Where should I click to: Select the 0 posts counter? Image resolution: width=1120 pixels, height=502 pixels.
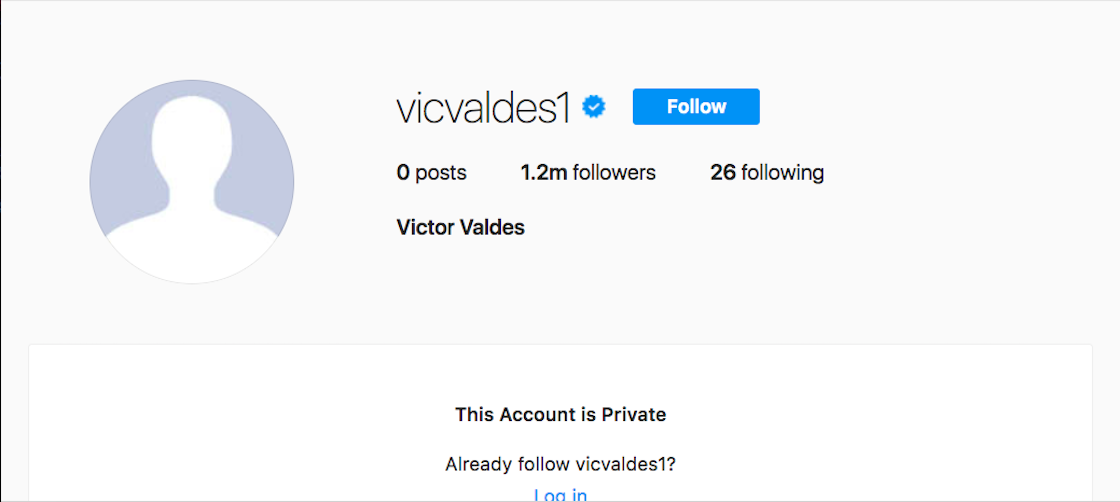pos(431,173)
